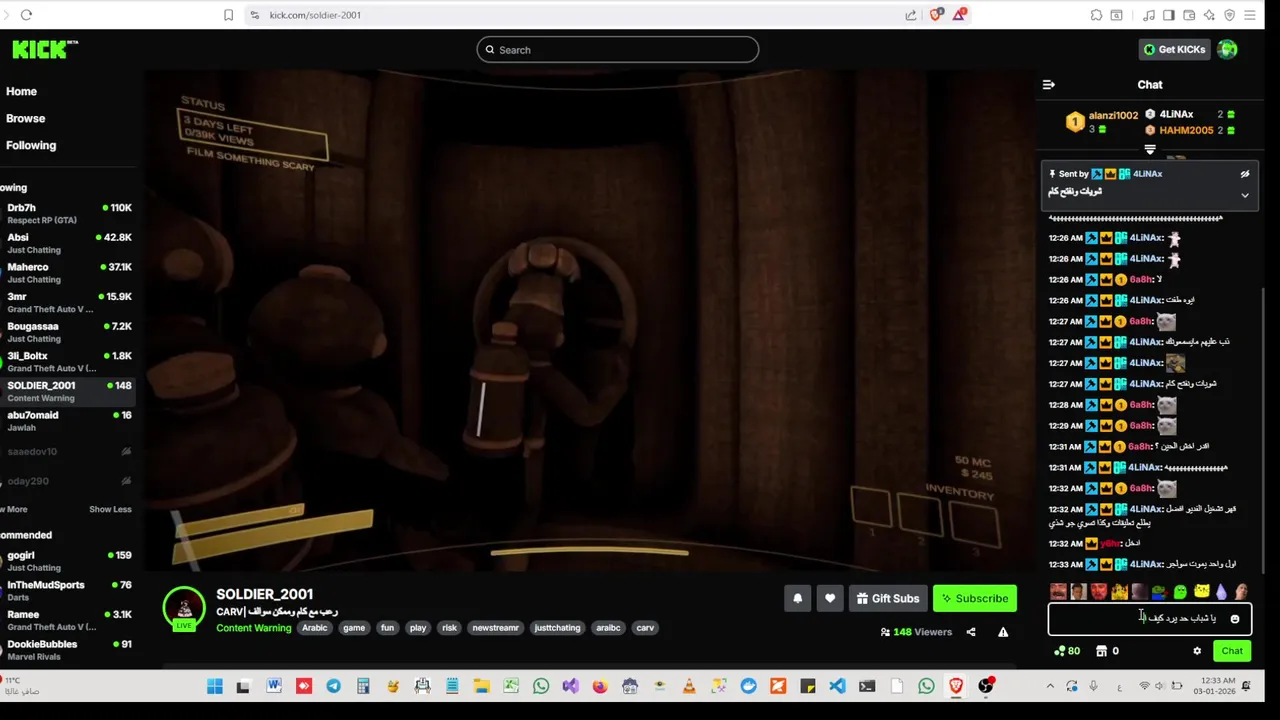This screenshot has width=1280, height=720.
Task: Click the Gift Subs button
Action: tap(888, 598)
